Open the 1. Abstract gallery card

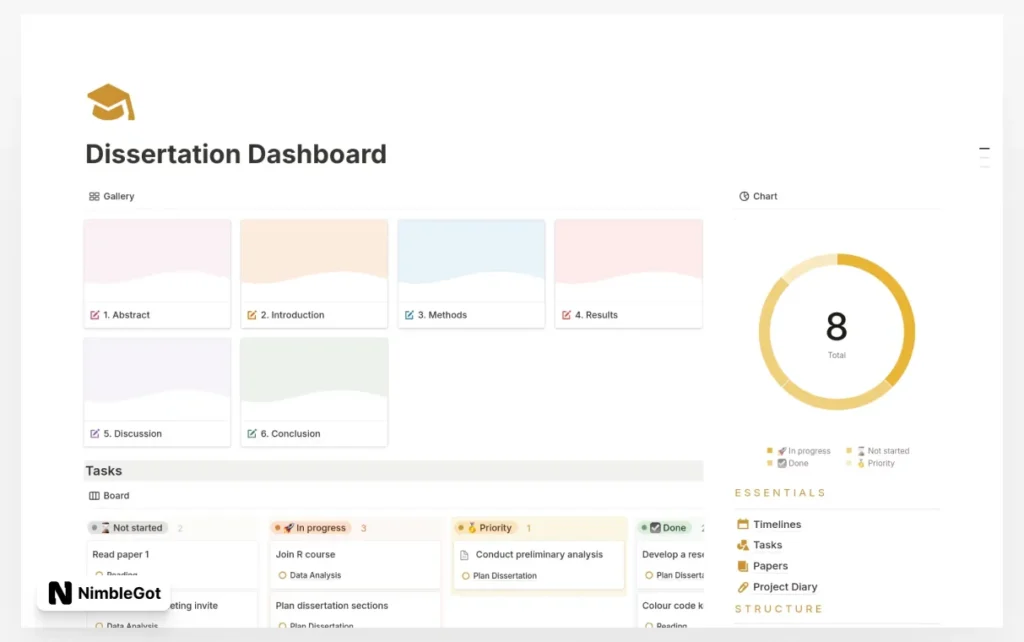tap(157, 274)
